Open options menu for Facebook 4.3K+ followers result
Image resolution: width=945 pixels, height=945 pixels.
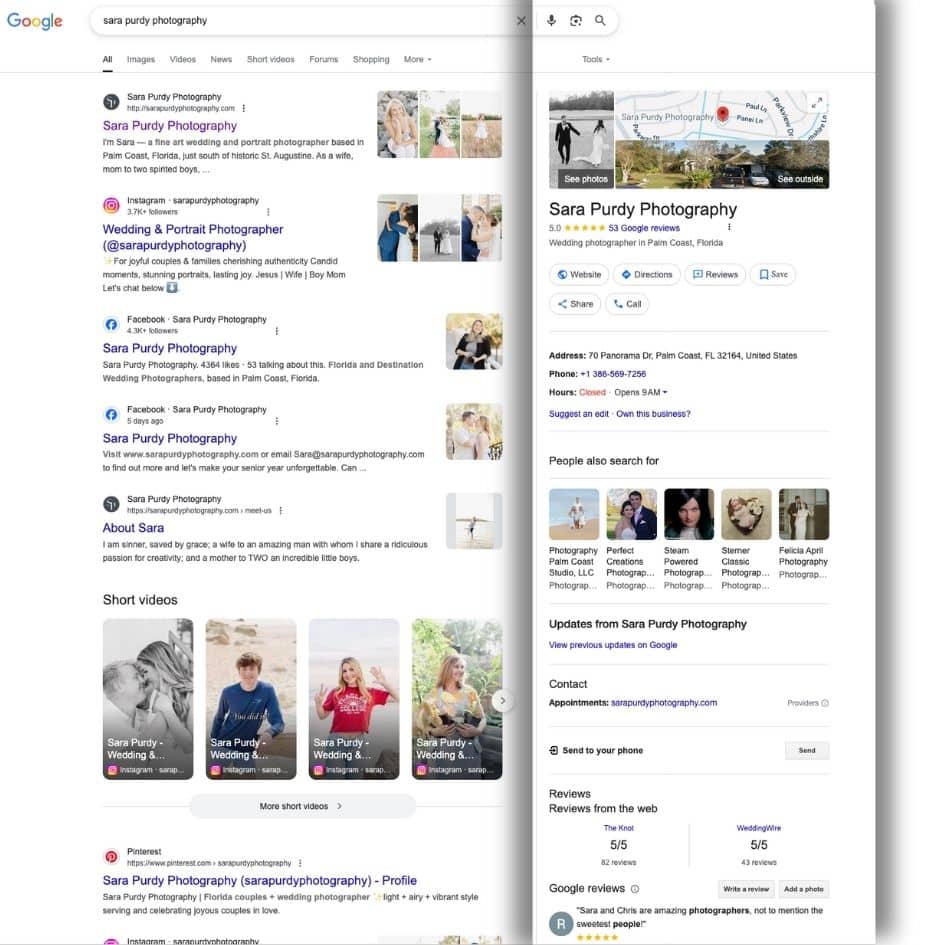(x=277, y=331)
